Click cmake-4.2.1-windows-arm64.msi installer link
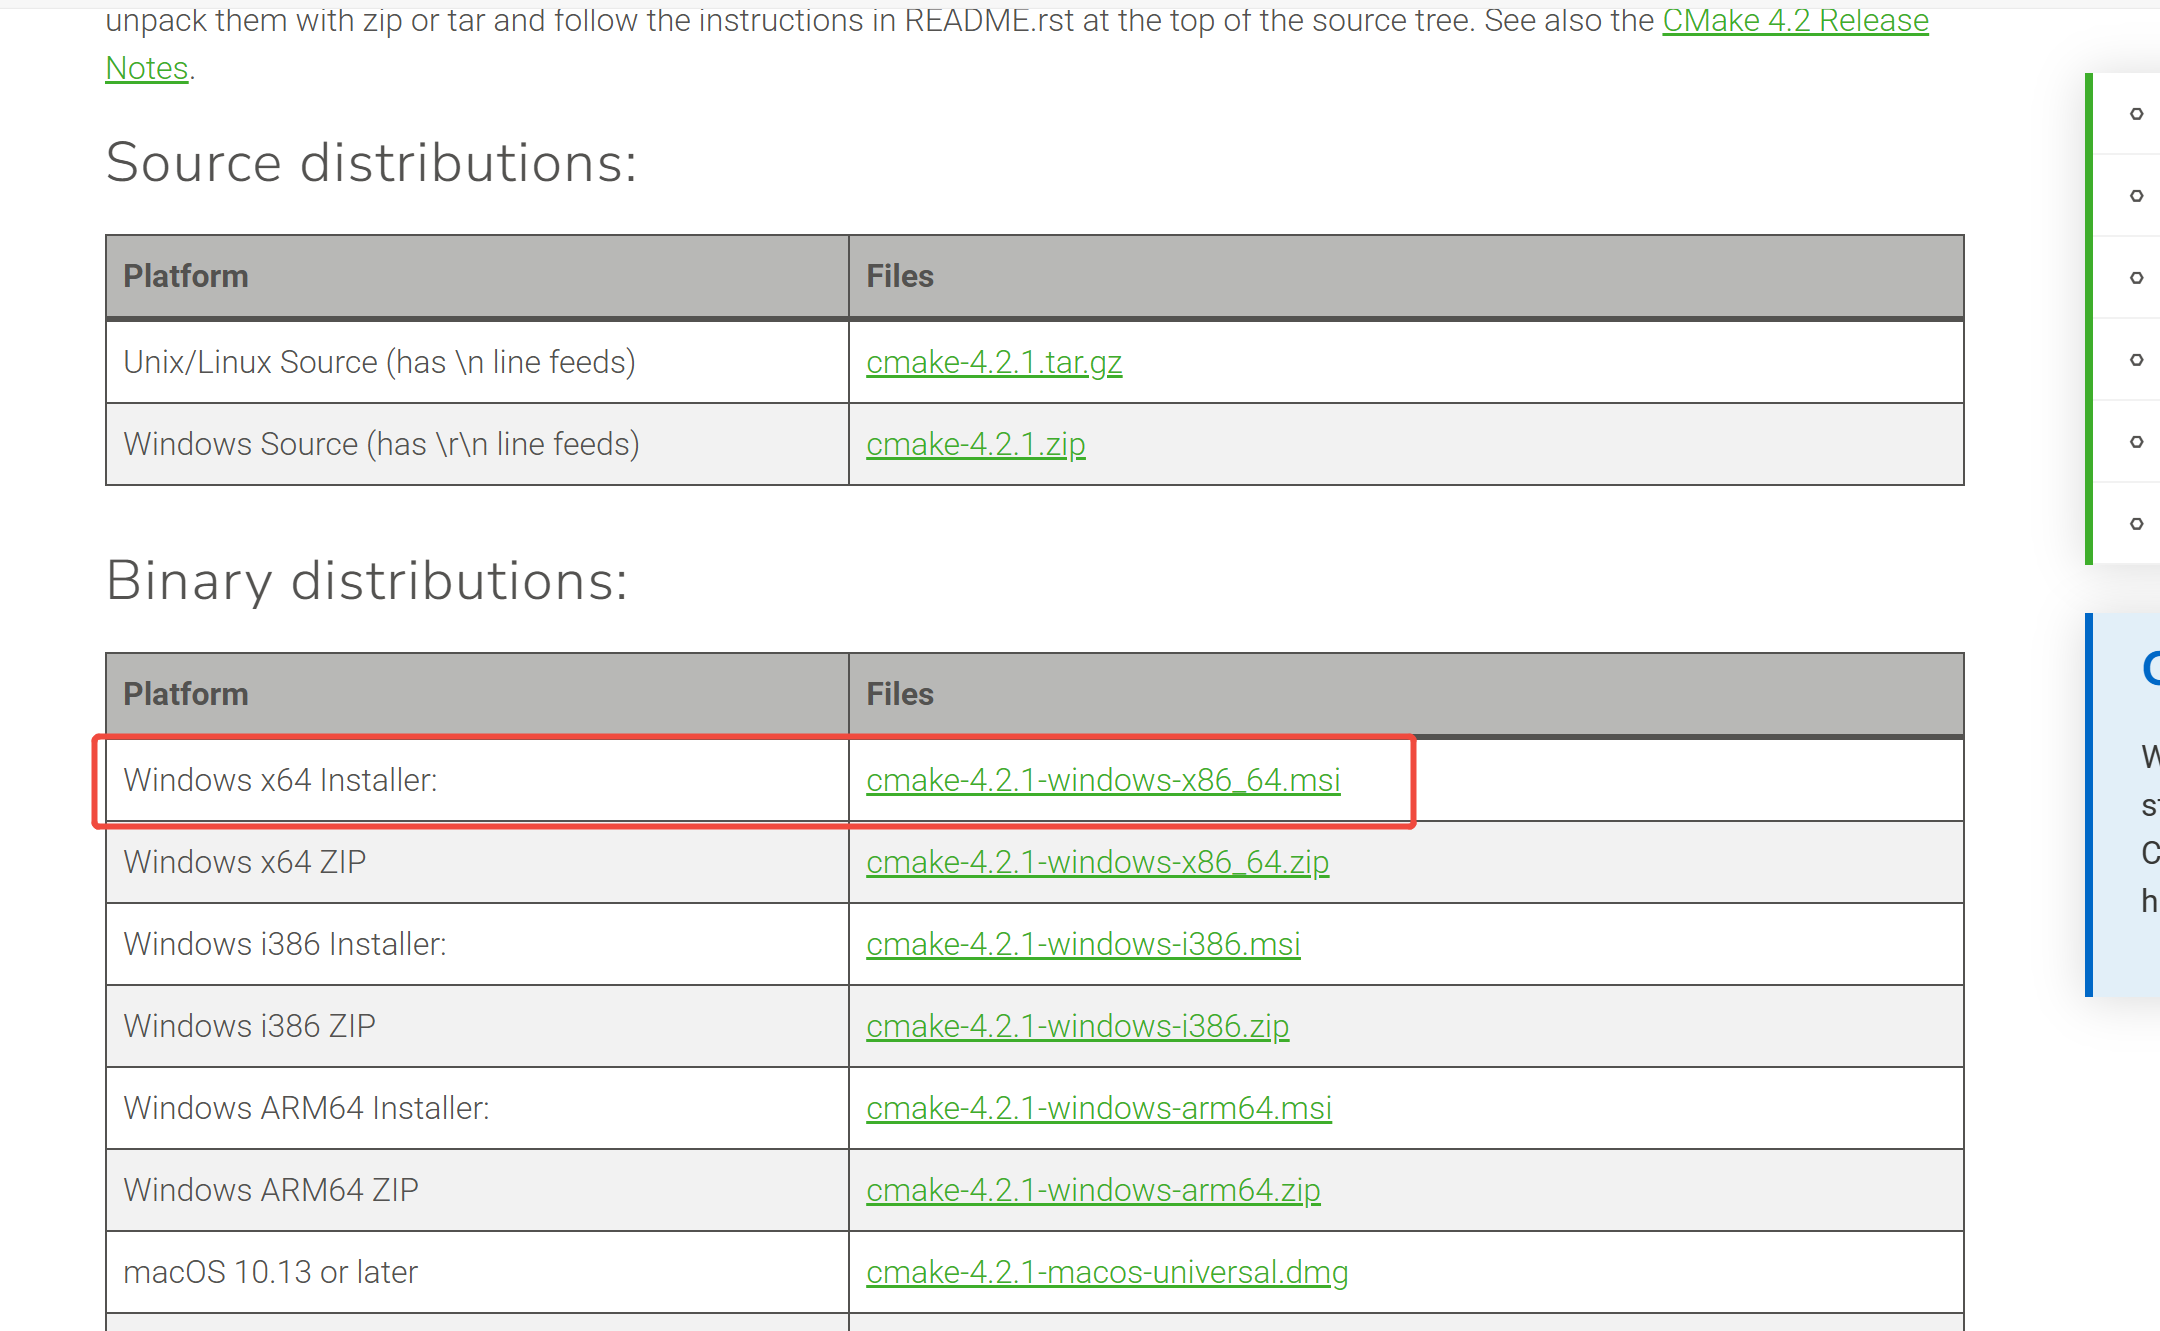The height and width of the screenshot is (1331, 2160). pyautogui.click(x=1098, y=1108)
